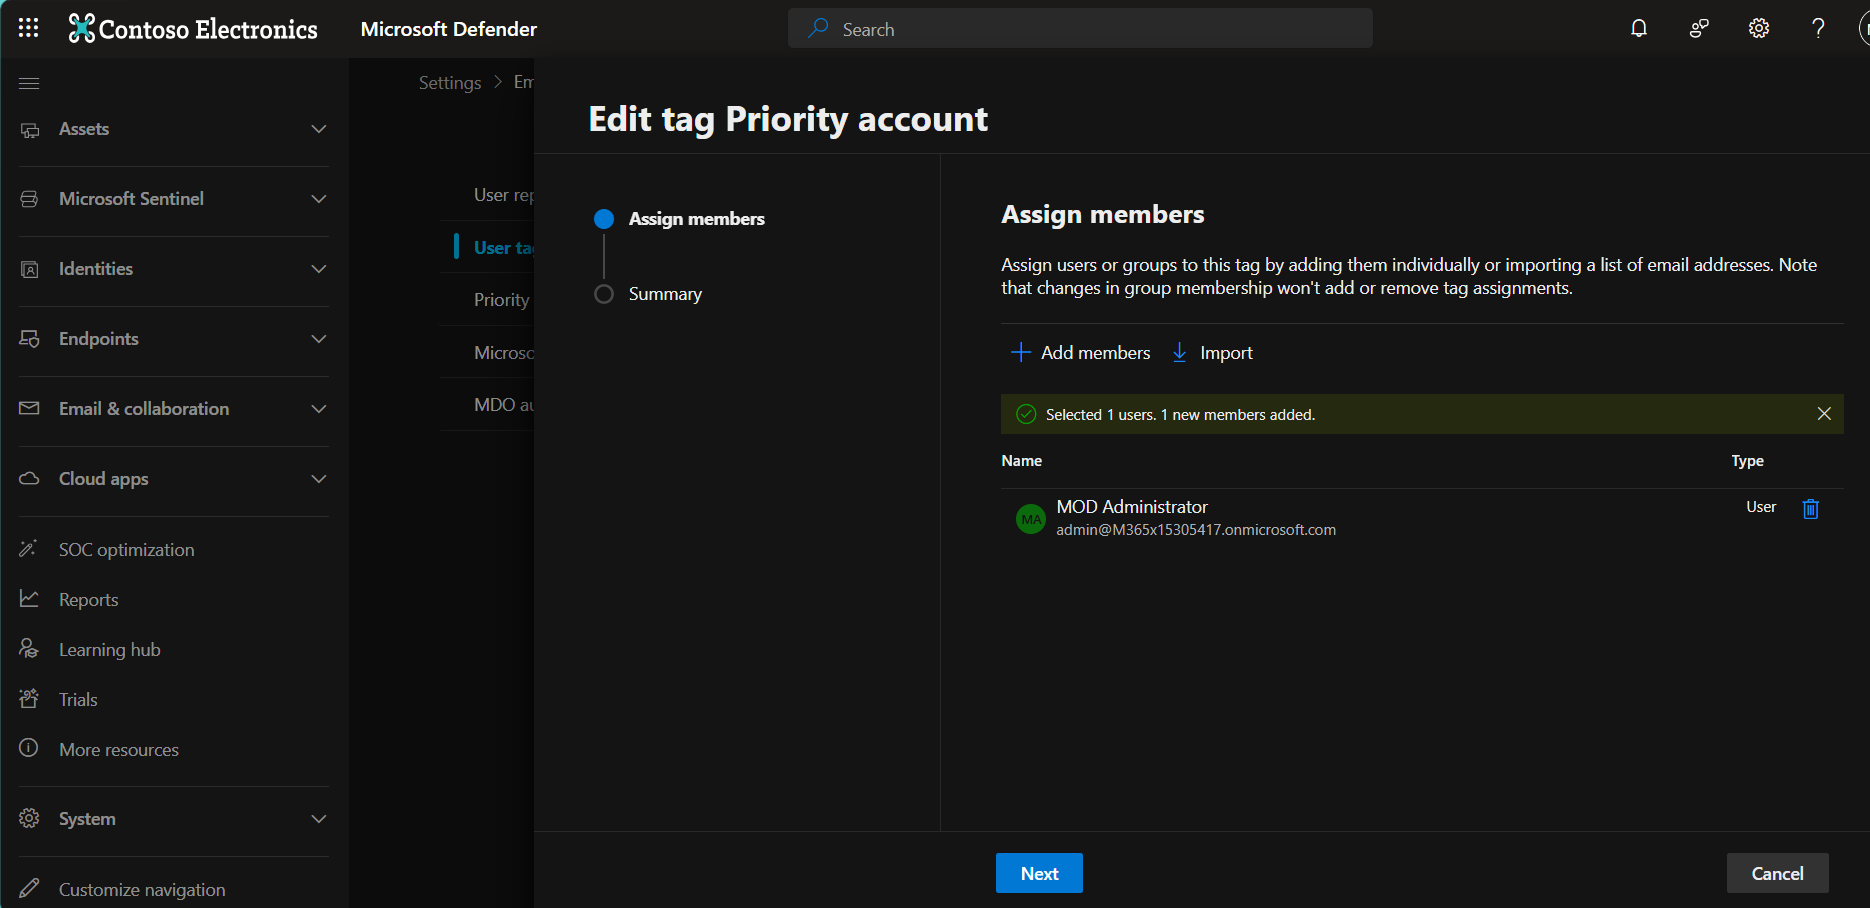Viewport: 1870px width, 908px height.
Task: Click the Add members button
Action: click(1081, 353)
